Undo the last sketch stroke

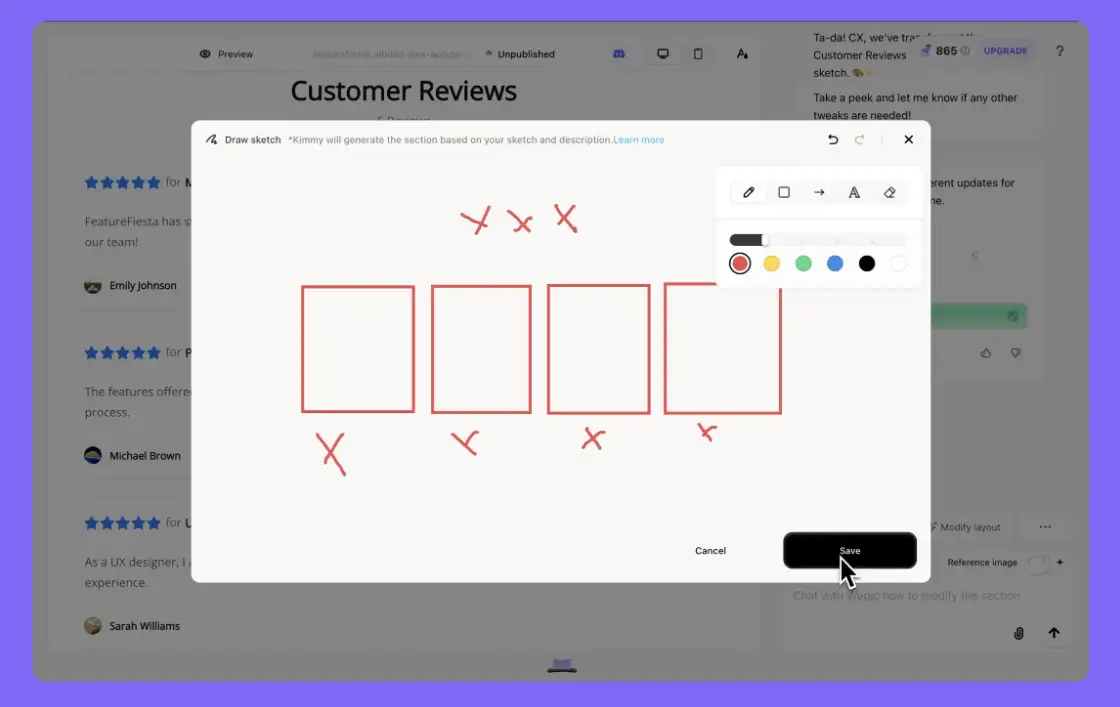(x=833, y=140)
